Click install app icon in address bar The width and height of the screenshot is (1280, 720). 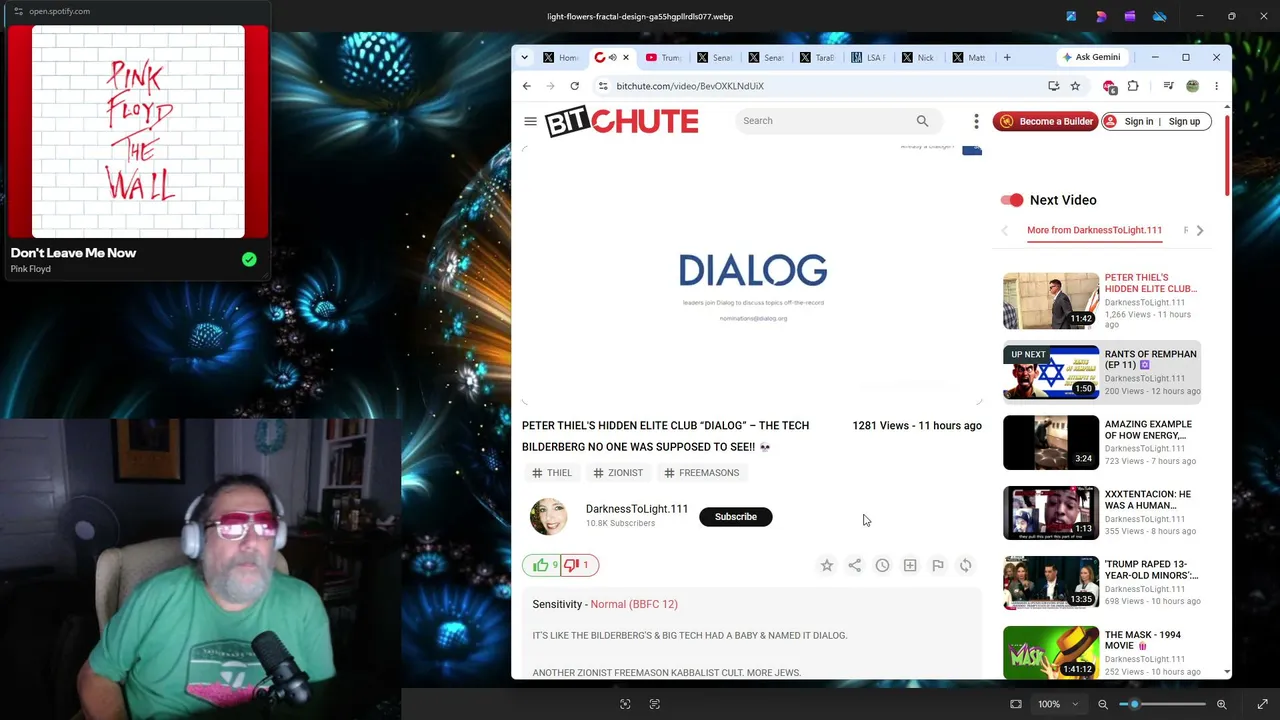coord(1053,86)
